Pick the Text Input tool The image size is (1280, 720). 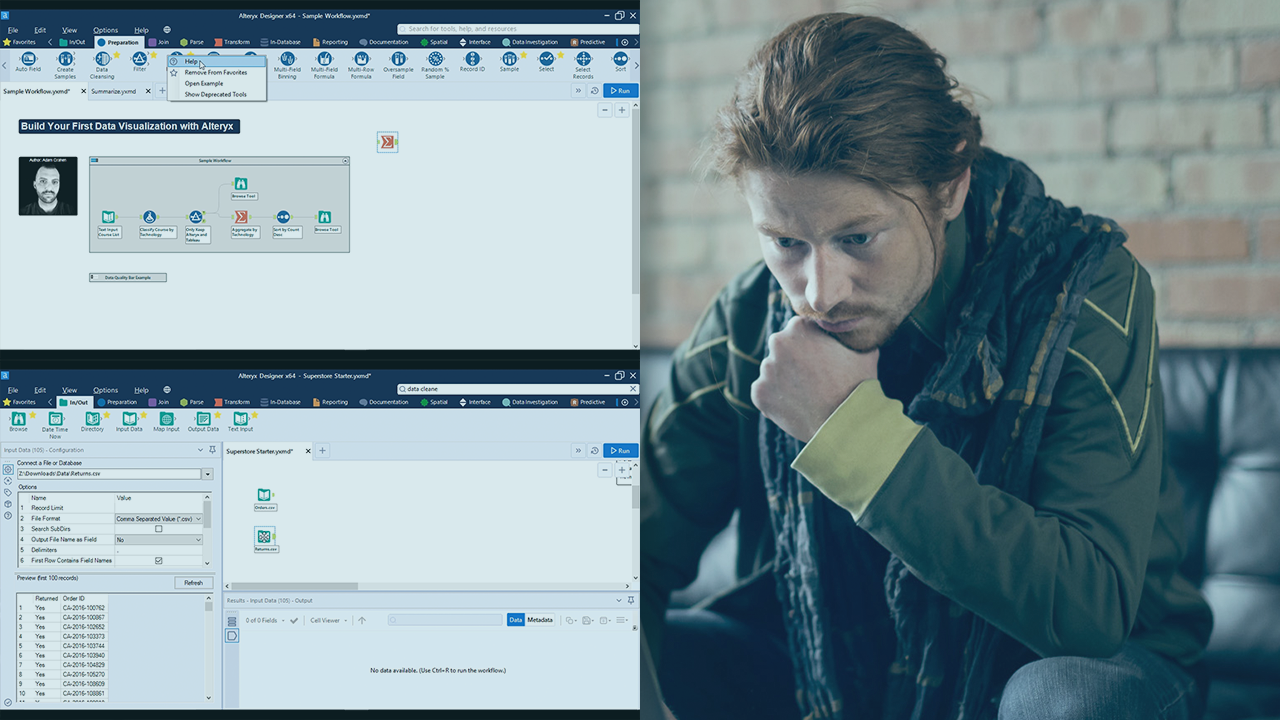point(240,420)
